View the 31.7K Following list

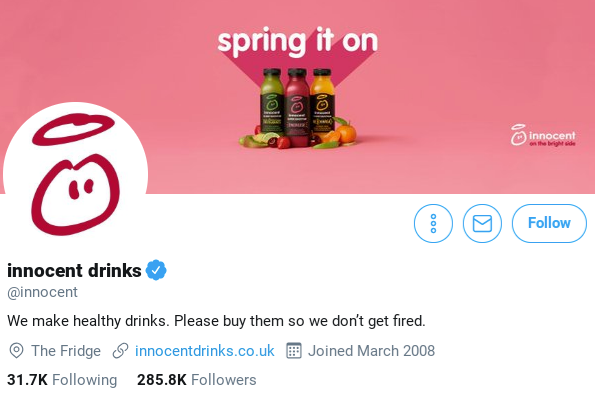pos(62,380)
